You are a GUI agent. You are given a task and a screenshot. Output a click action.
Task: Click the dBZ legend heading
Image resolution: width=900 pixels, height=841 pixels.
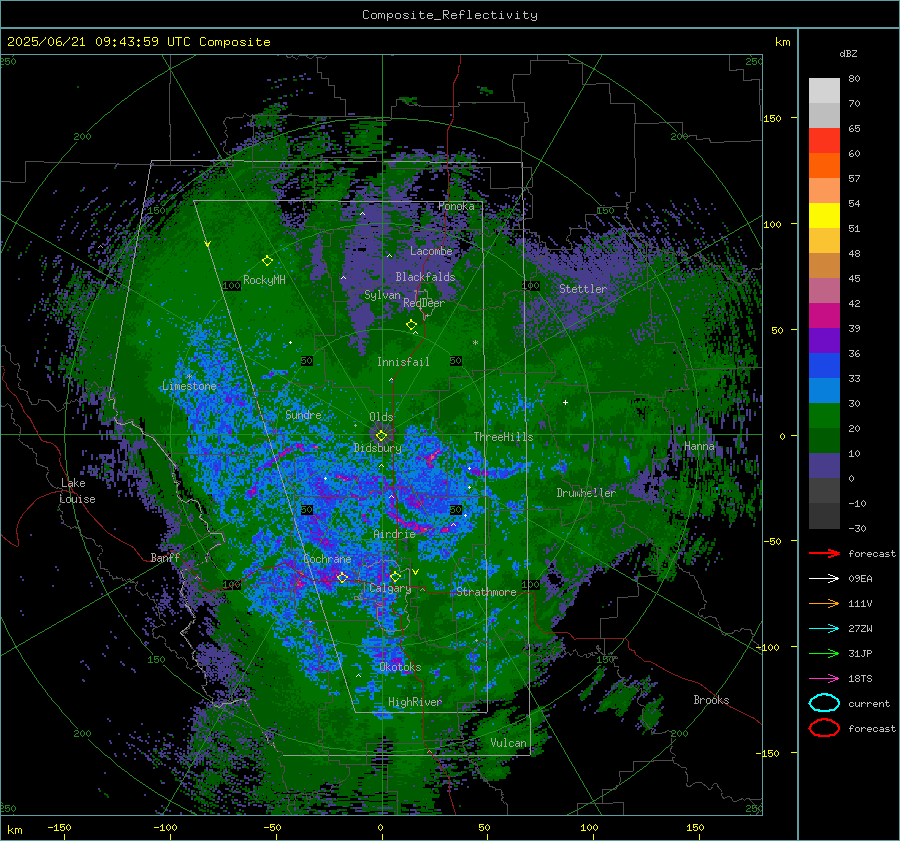[x=848, y=54]
